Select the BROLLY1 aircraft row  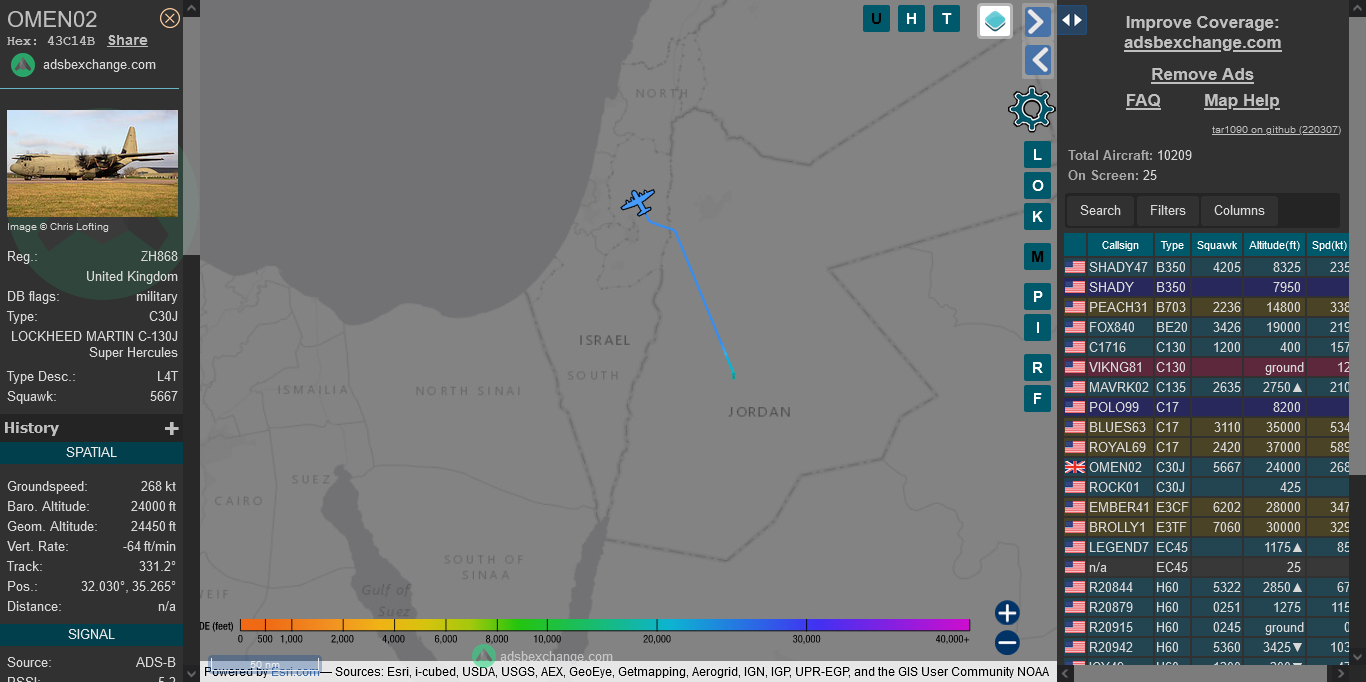point(1206,527)
